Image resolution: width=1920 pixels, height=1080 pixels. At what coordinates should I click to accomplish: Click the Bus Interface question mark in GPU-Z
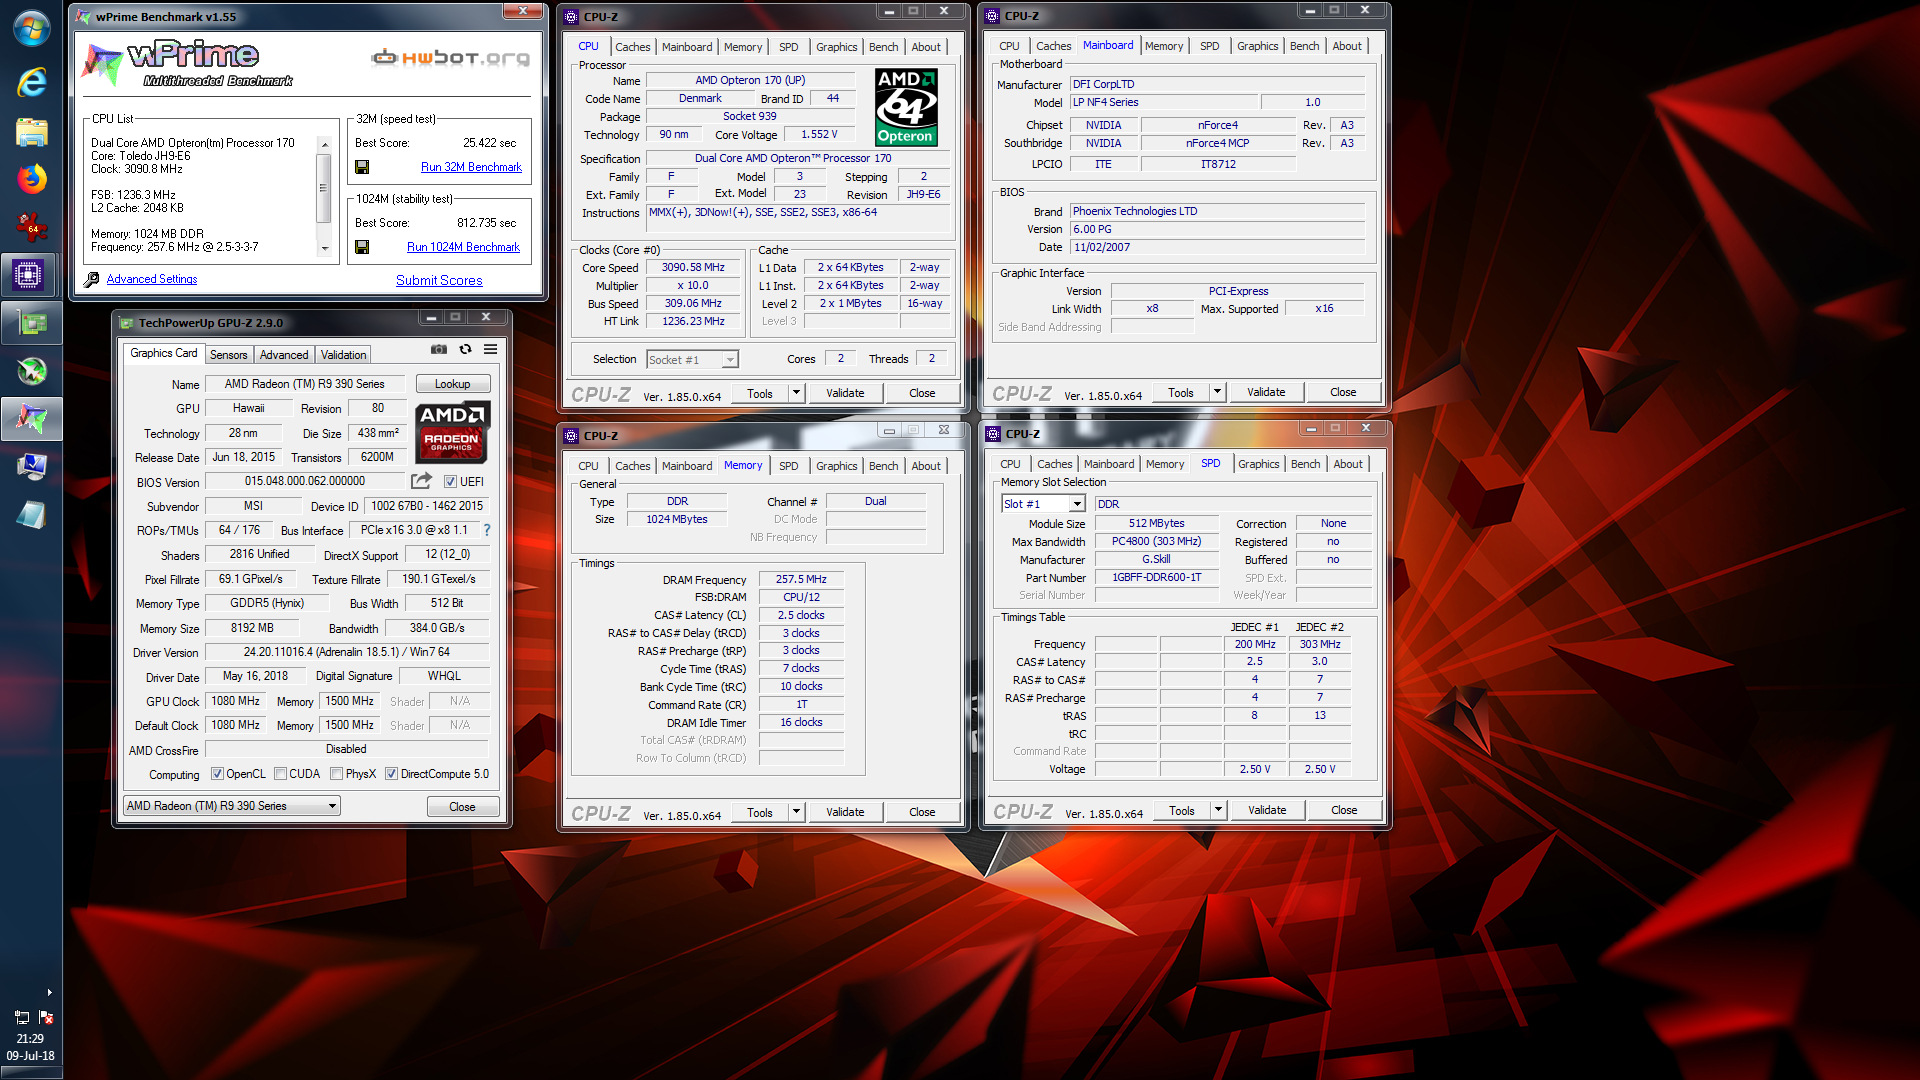[487, 530]
